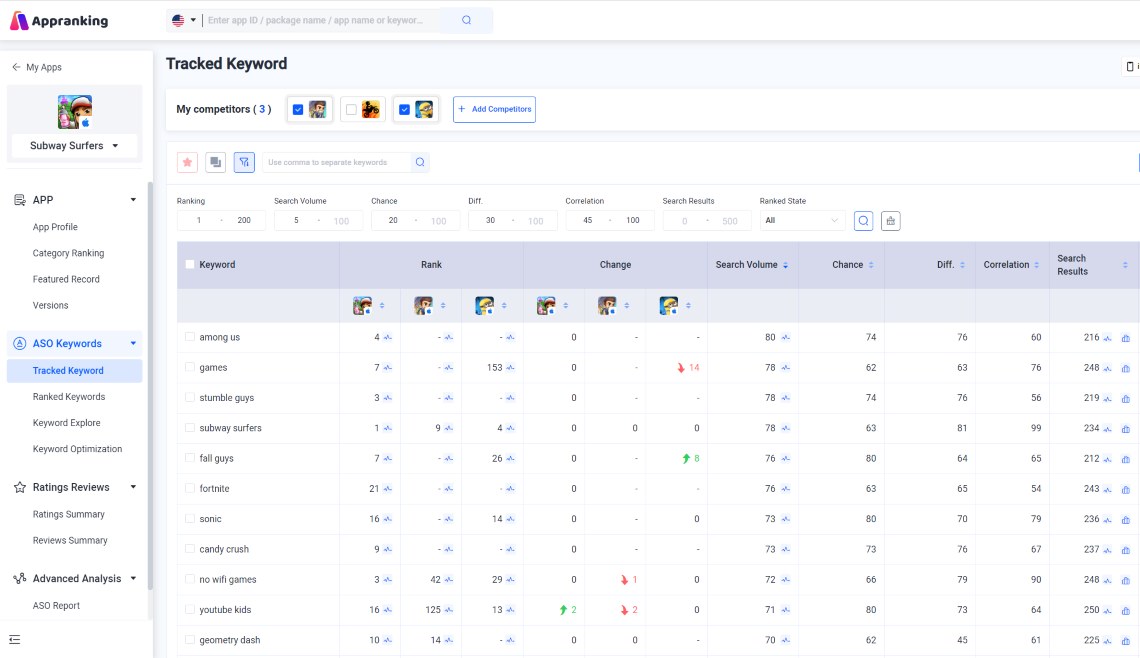Sort by Chance column
The width and height of the screenshot is (1140, 658).
[871, 265]
